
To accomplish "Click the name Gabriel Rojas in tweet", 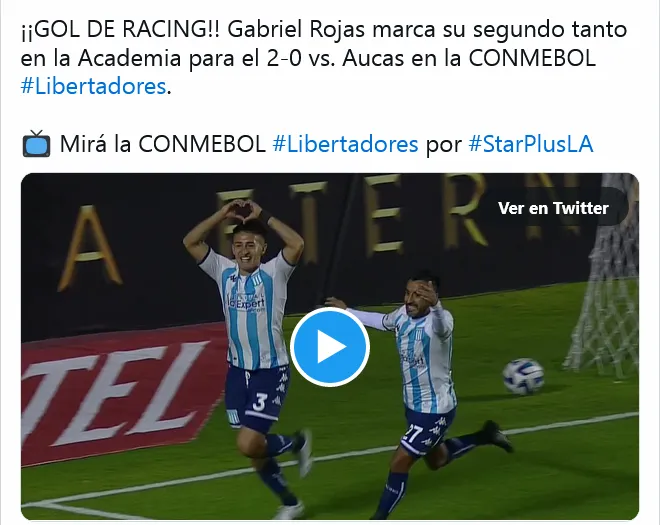I will click(x=297, y=30).
